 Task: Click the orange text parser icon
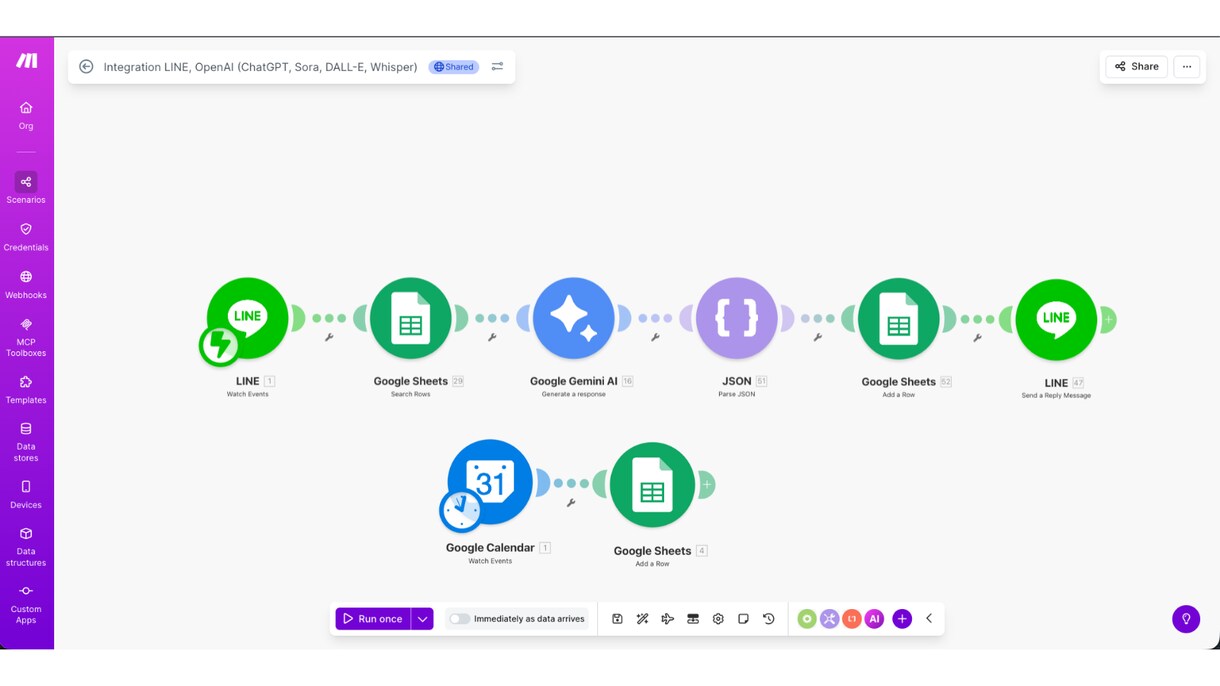pos(852,619)
